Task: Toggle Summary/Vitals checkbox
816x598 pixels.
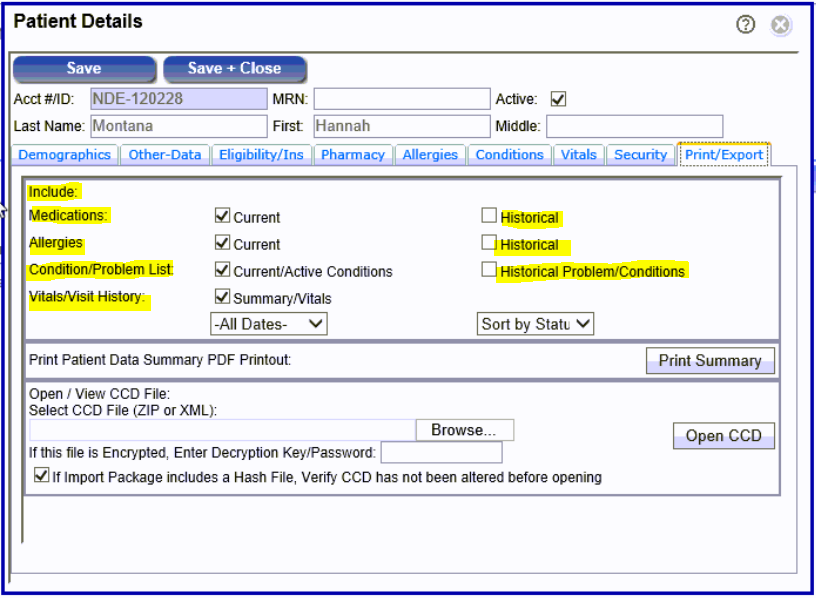Action: tap(222, 297)
